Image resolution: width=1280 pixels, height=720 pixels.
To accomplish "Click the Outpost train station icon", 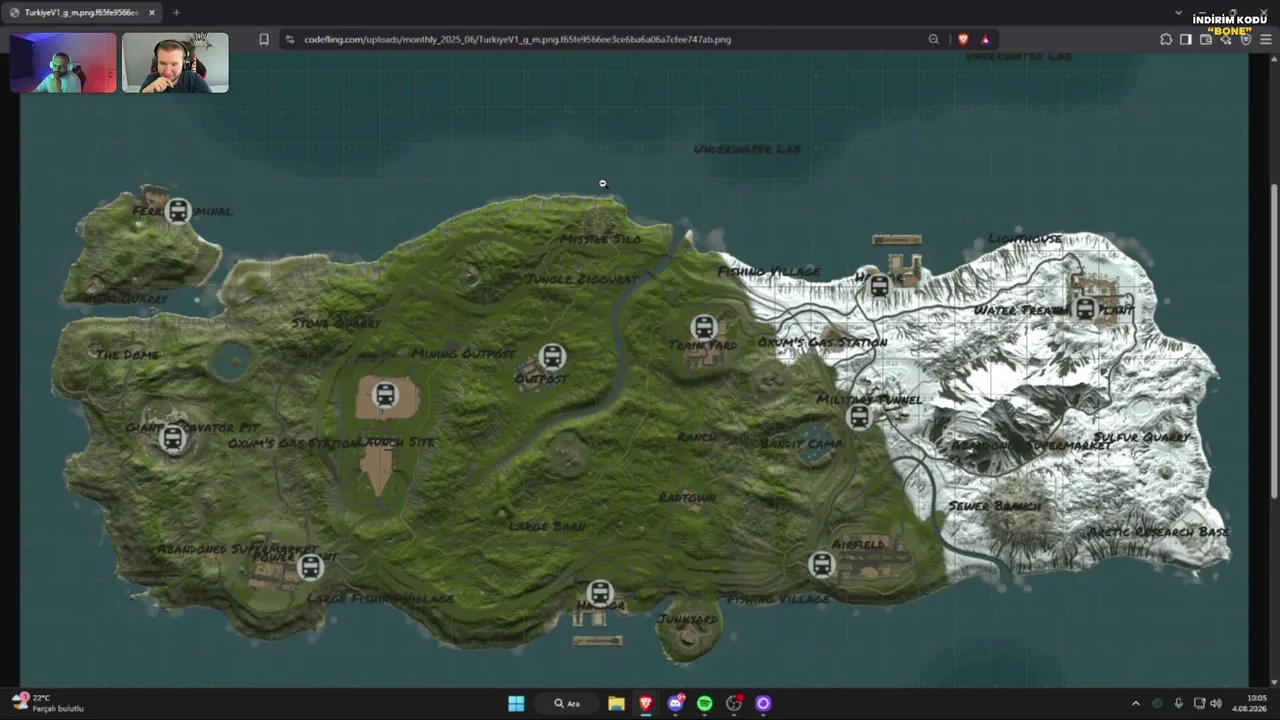I will click(x=552, y=356).
